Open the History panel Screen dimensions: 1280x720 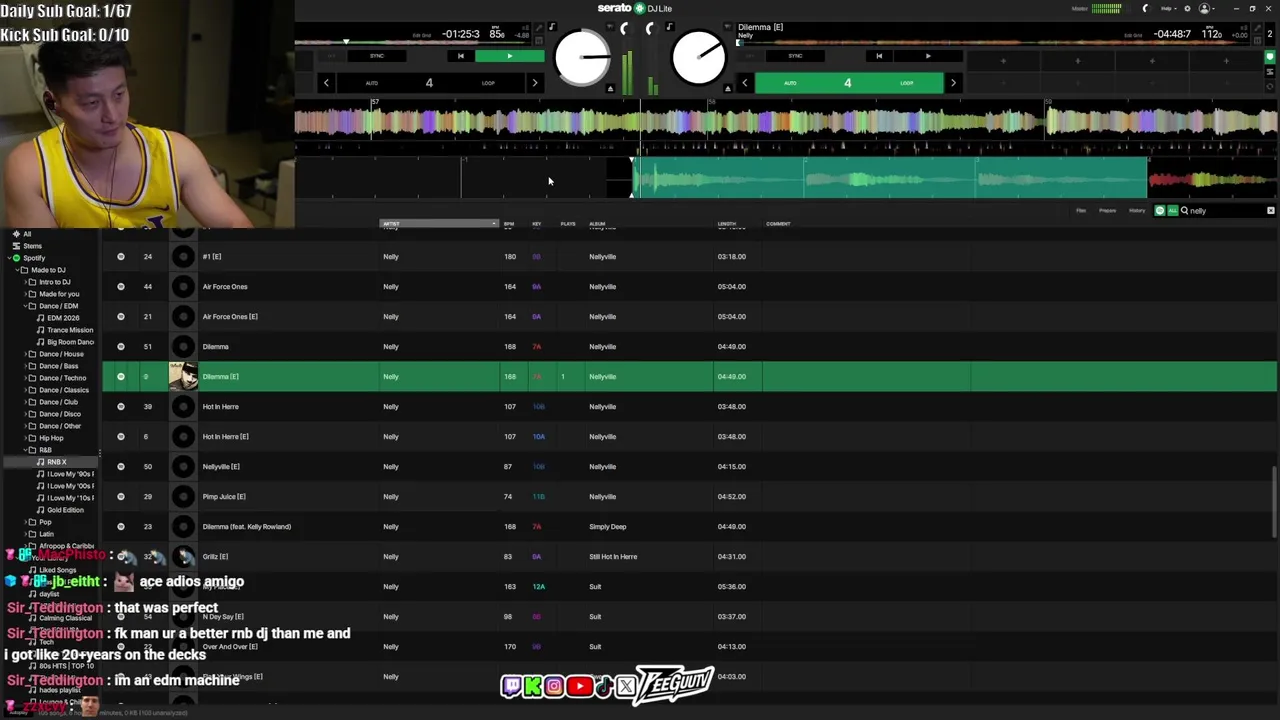pyautogui.click(x=1137, y=211)
